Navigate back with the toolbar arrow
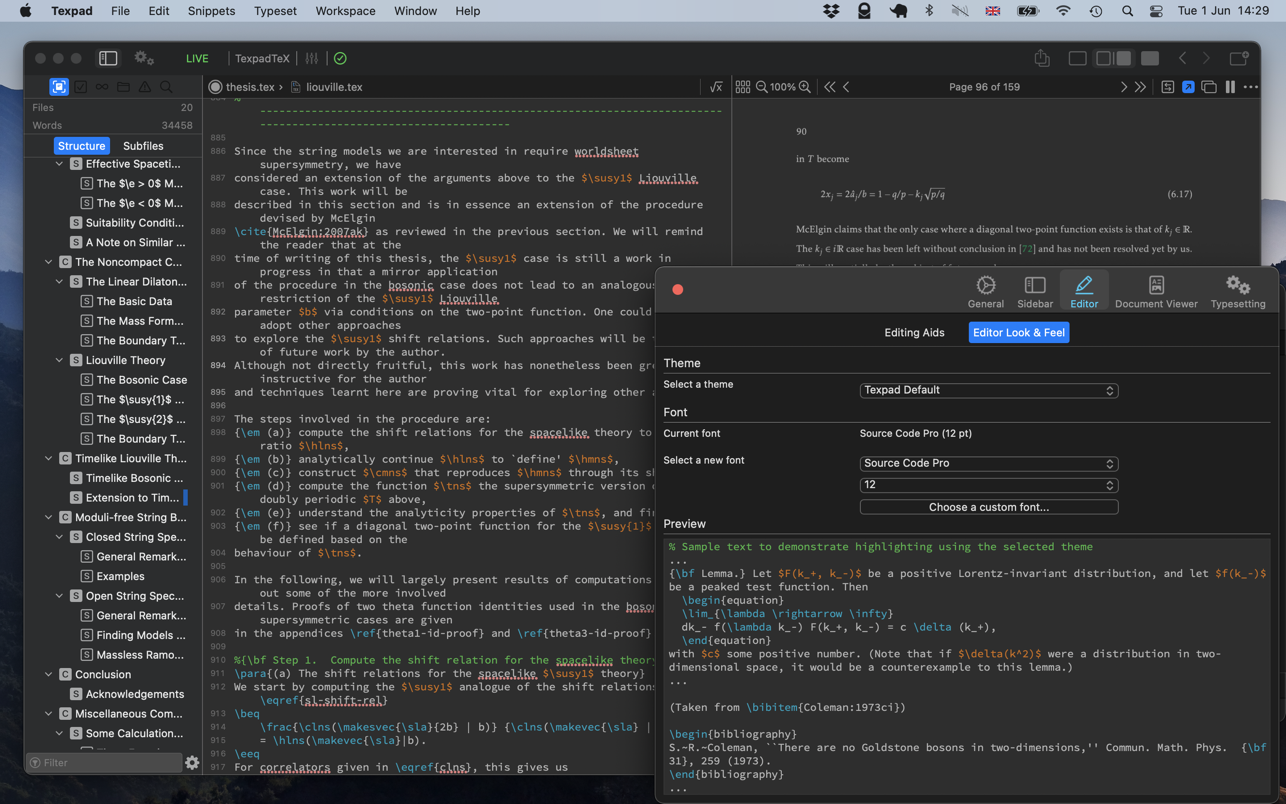The image size is (1286, 804). pyautogui.click(x=1183, y=58)
